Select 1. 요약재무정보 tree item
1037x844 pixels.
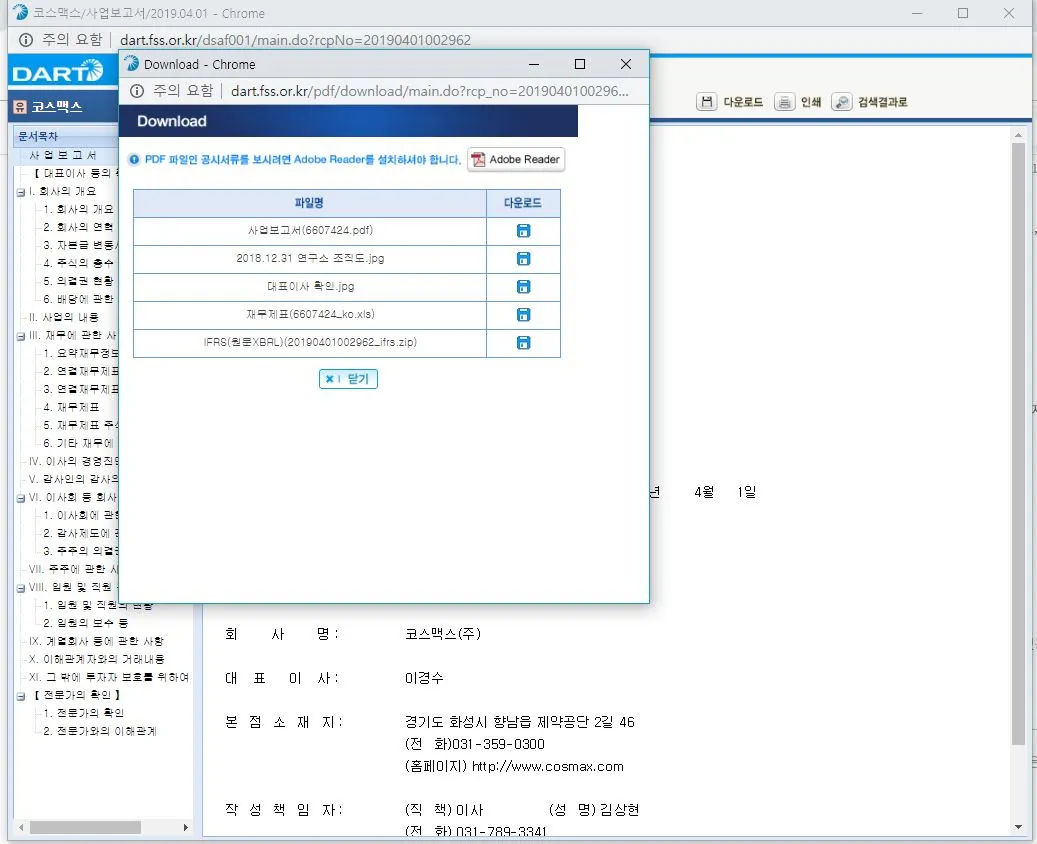point(81,353)
